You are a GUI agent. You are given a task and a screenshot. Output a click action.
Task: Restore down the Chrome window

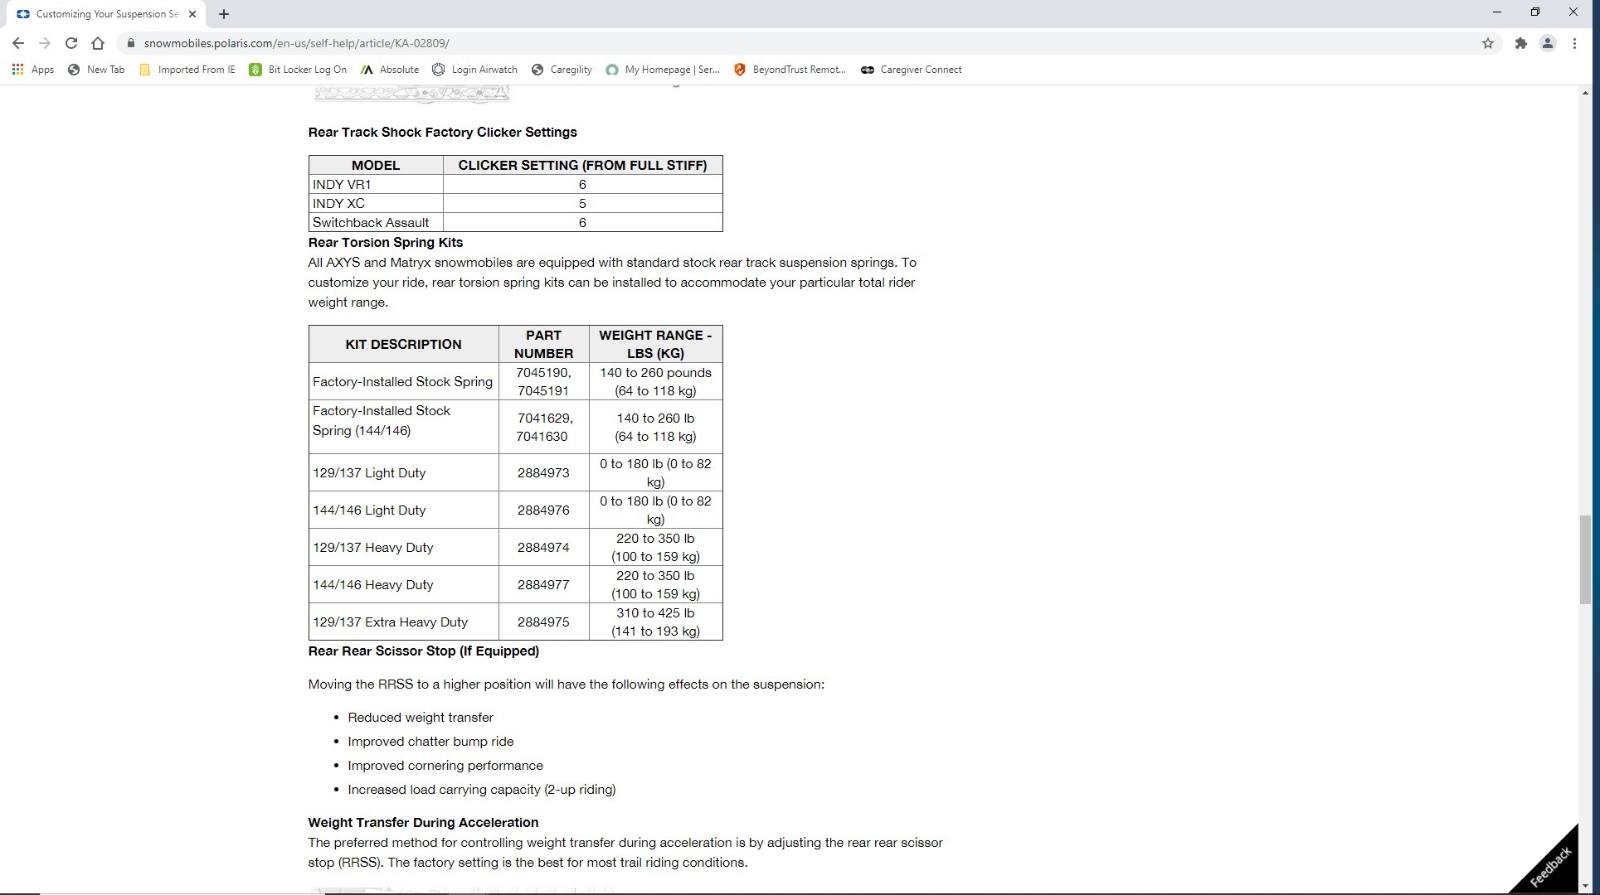pyautogui.click(x=1535, y=12)
